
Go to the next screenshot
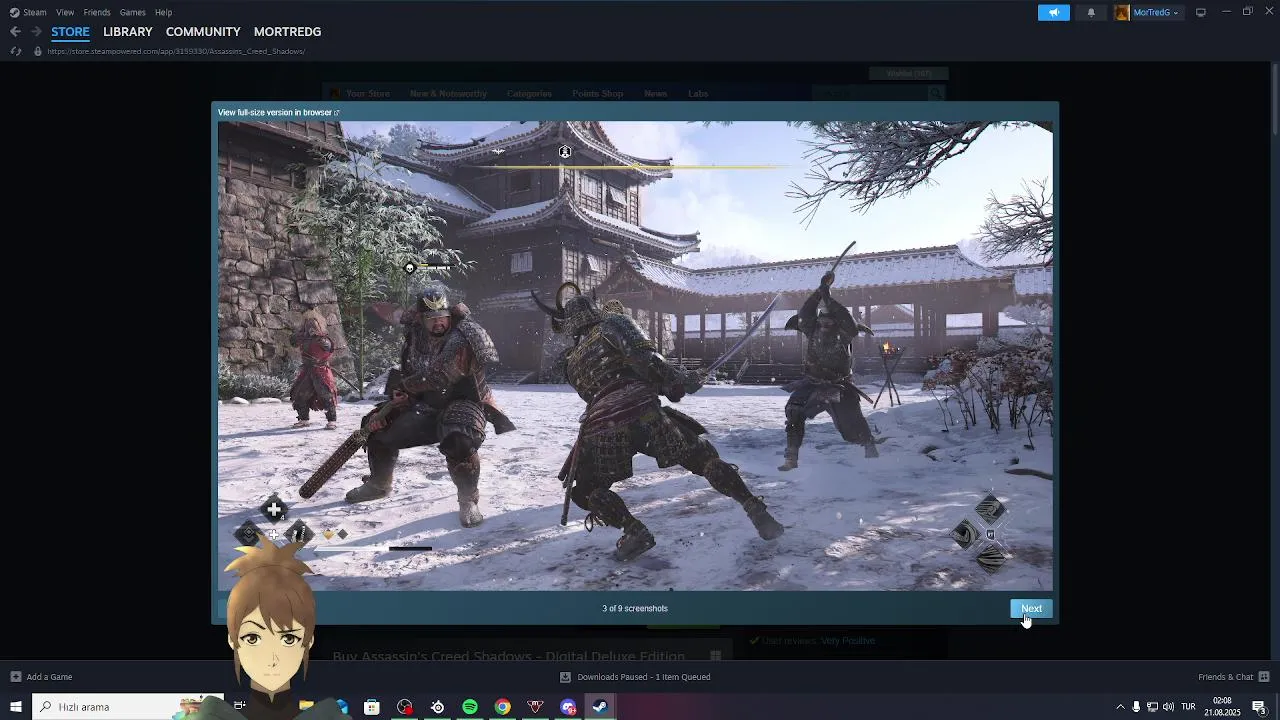[1031, 608]
